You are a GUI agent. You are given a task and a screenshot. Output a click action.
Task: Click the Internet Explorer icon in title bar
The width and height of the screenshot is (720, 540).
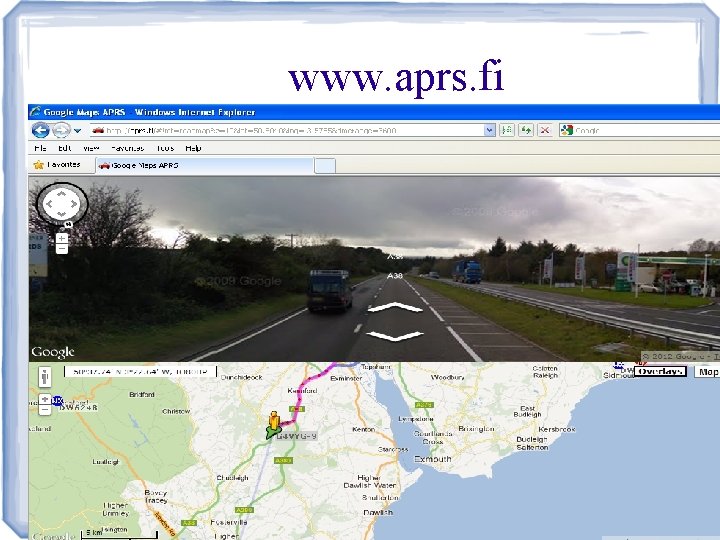tap(35, 112)
